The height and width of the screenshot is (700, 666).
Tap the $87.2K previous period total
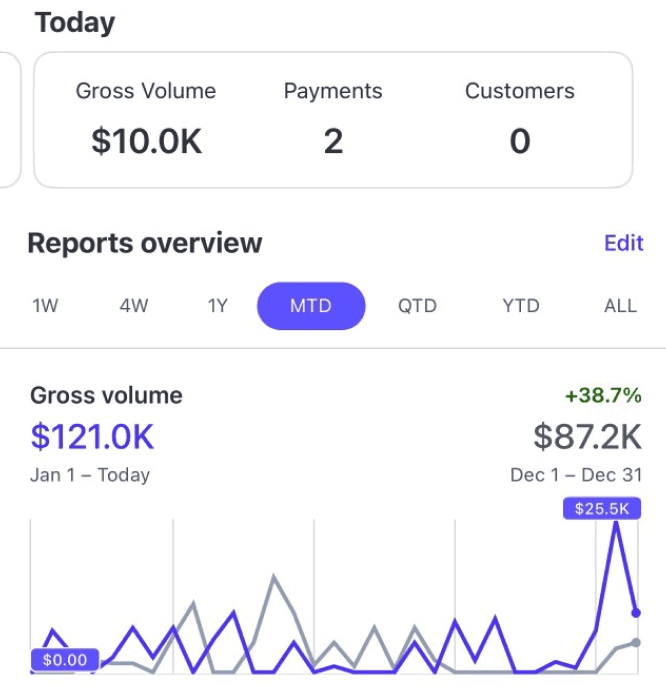[588, 437]
